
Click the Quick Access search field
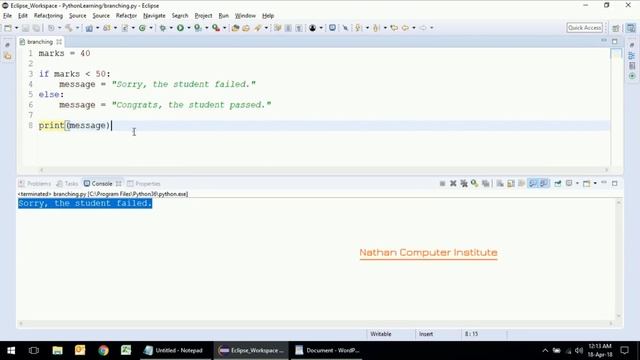[x=584, y=28]
